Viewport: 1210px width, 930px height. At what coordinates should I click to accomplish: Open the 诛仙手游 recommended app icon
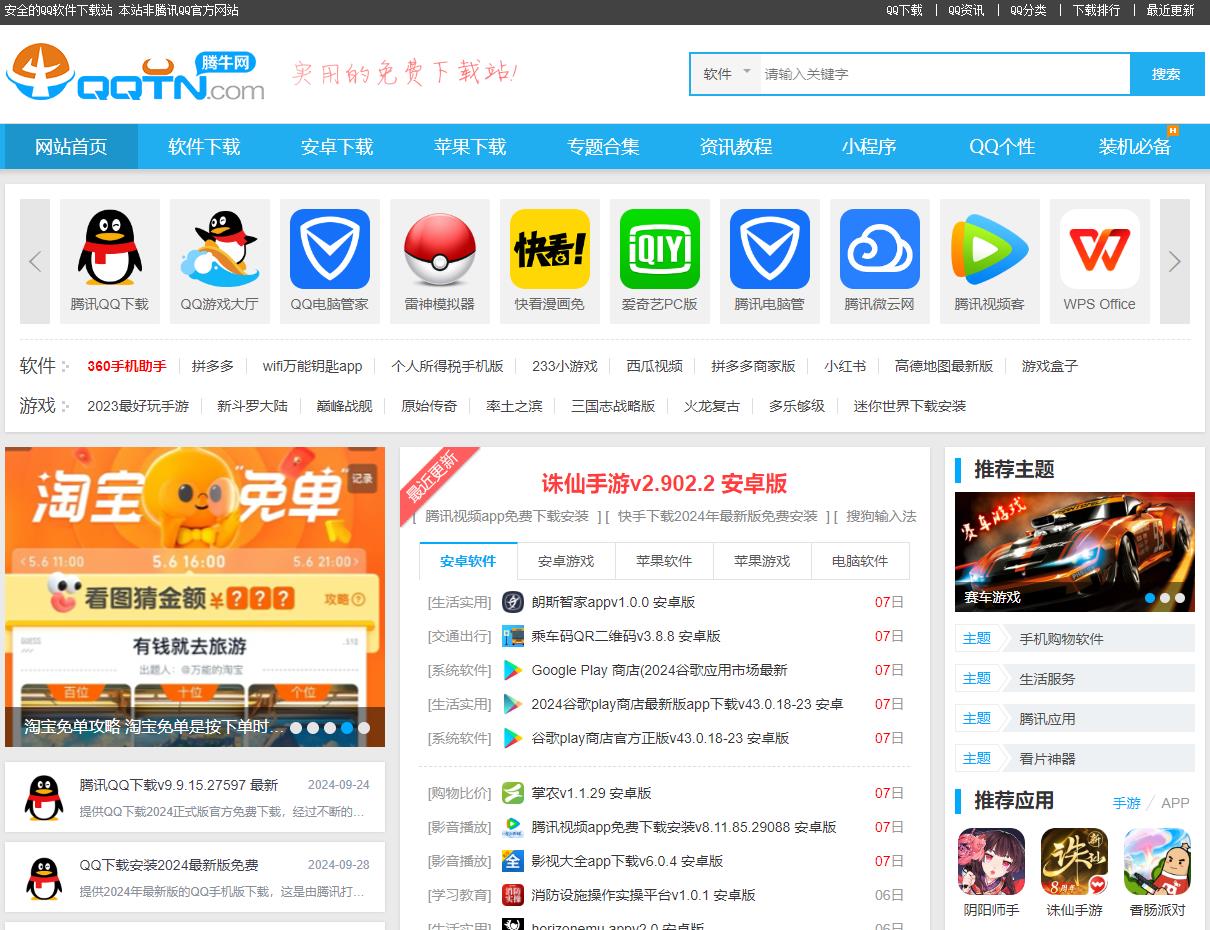coord(1074,861)
